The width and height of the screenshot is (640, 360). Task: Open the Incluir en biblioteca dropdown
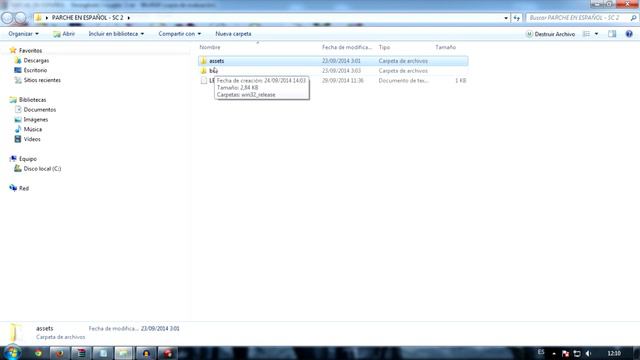[x=116, y=34]
